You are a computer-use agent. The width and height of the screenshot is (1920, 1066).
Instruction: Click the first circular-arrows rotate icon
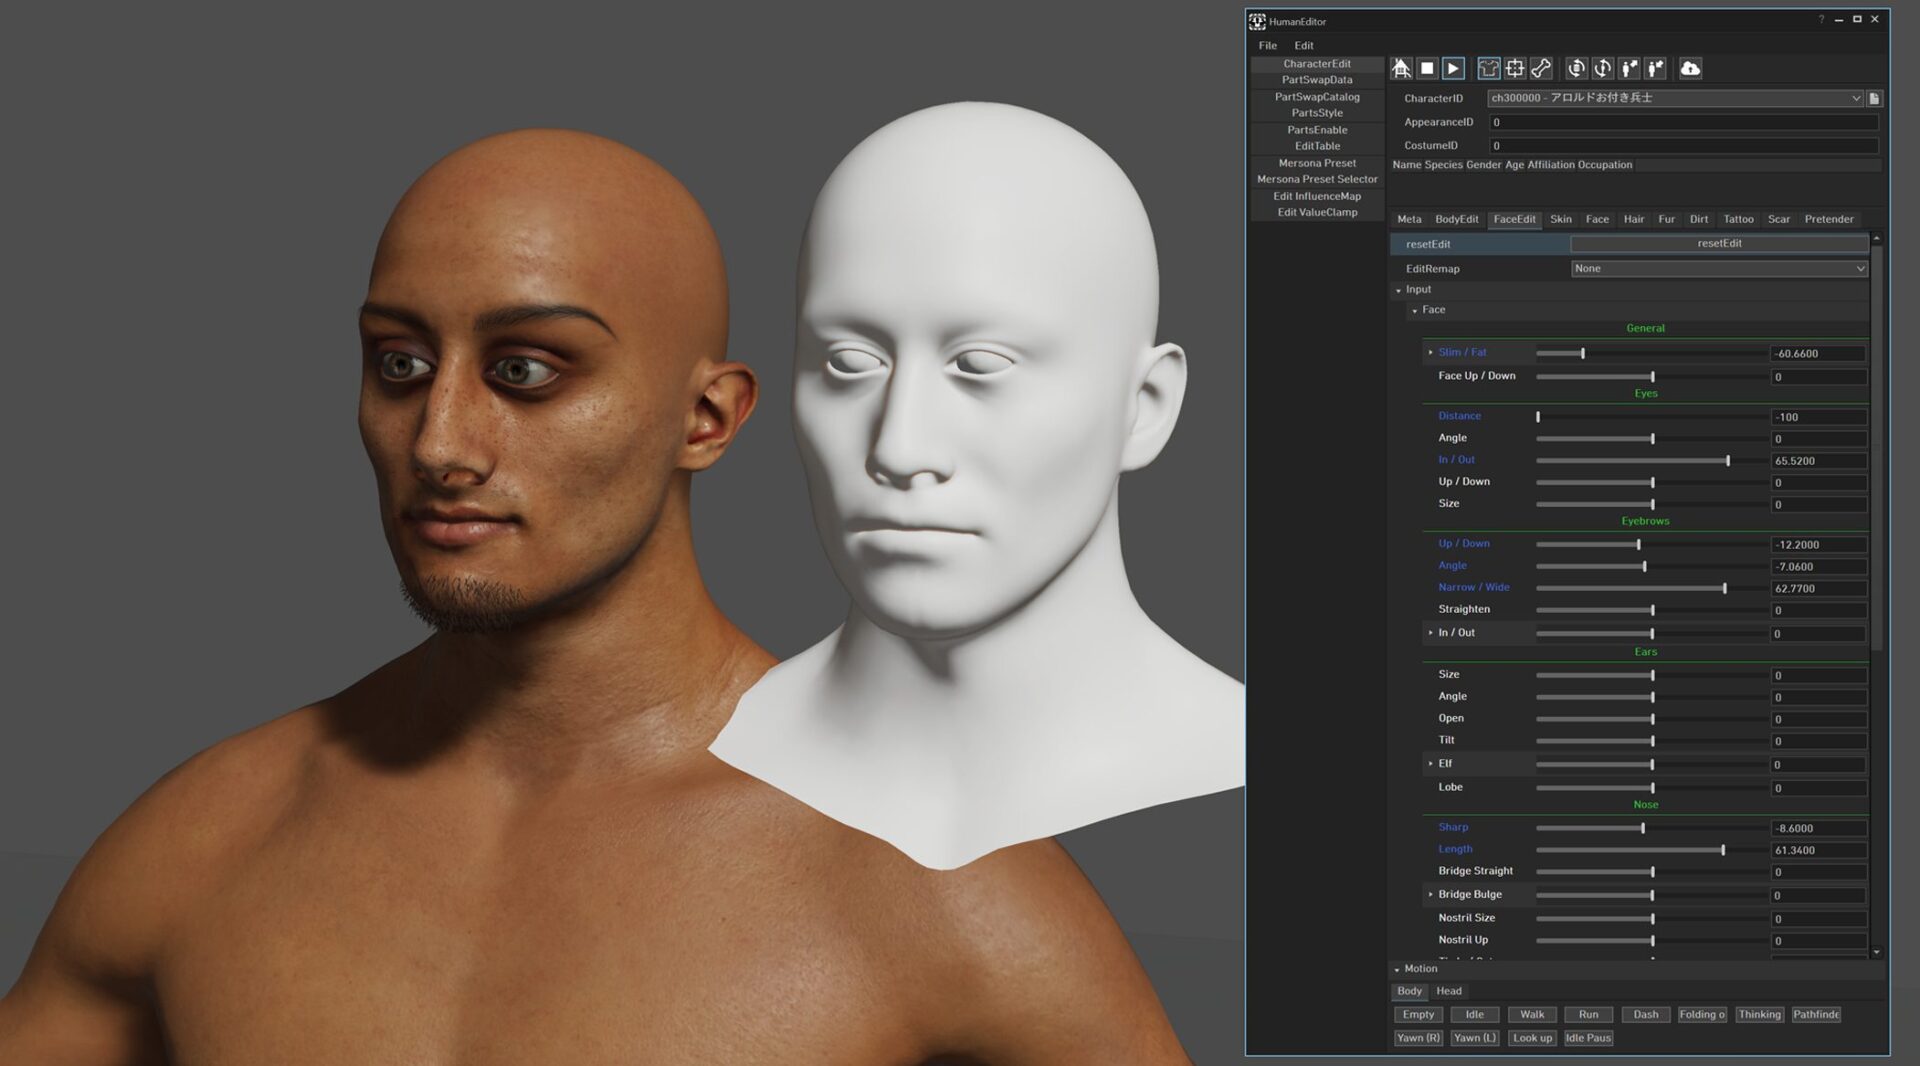[x=1576, y=68]
